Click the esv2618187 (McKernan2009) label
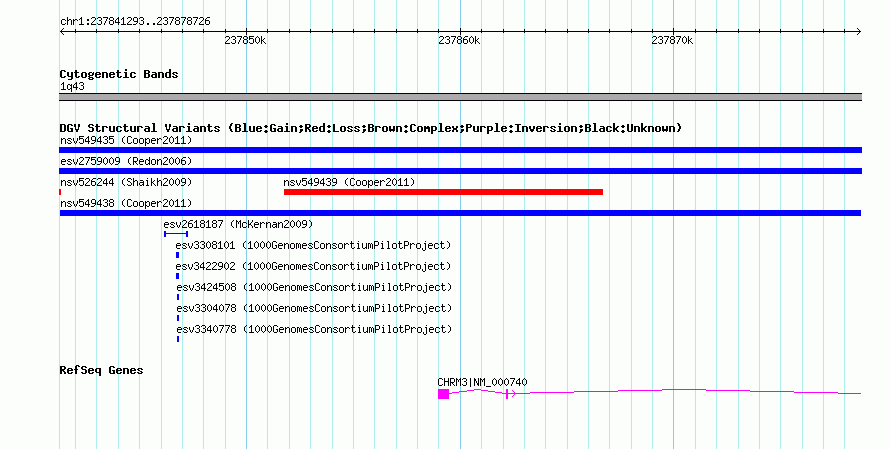890x449 pixels. (238, 224)
